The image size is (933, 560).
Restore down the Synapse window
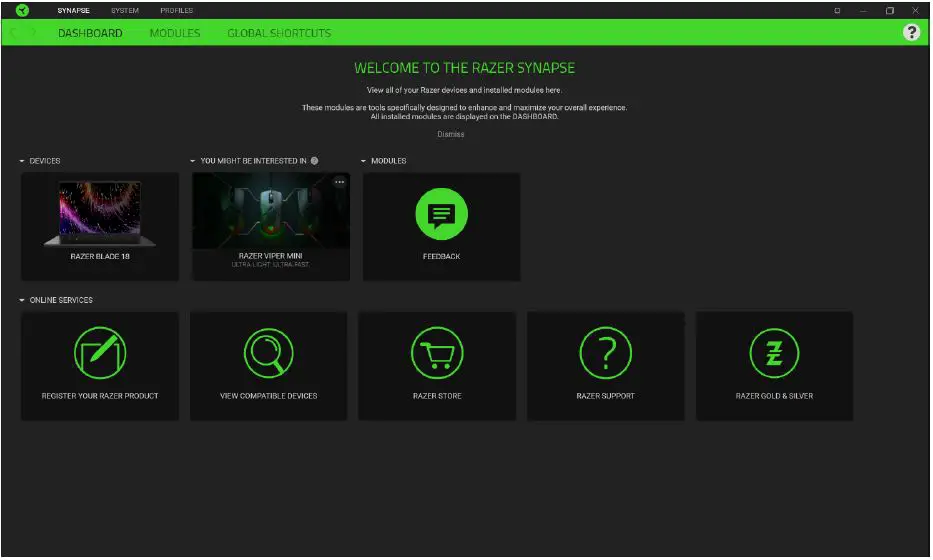pos(890,11)
